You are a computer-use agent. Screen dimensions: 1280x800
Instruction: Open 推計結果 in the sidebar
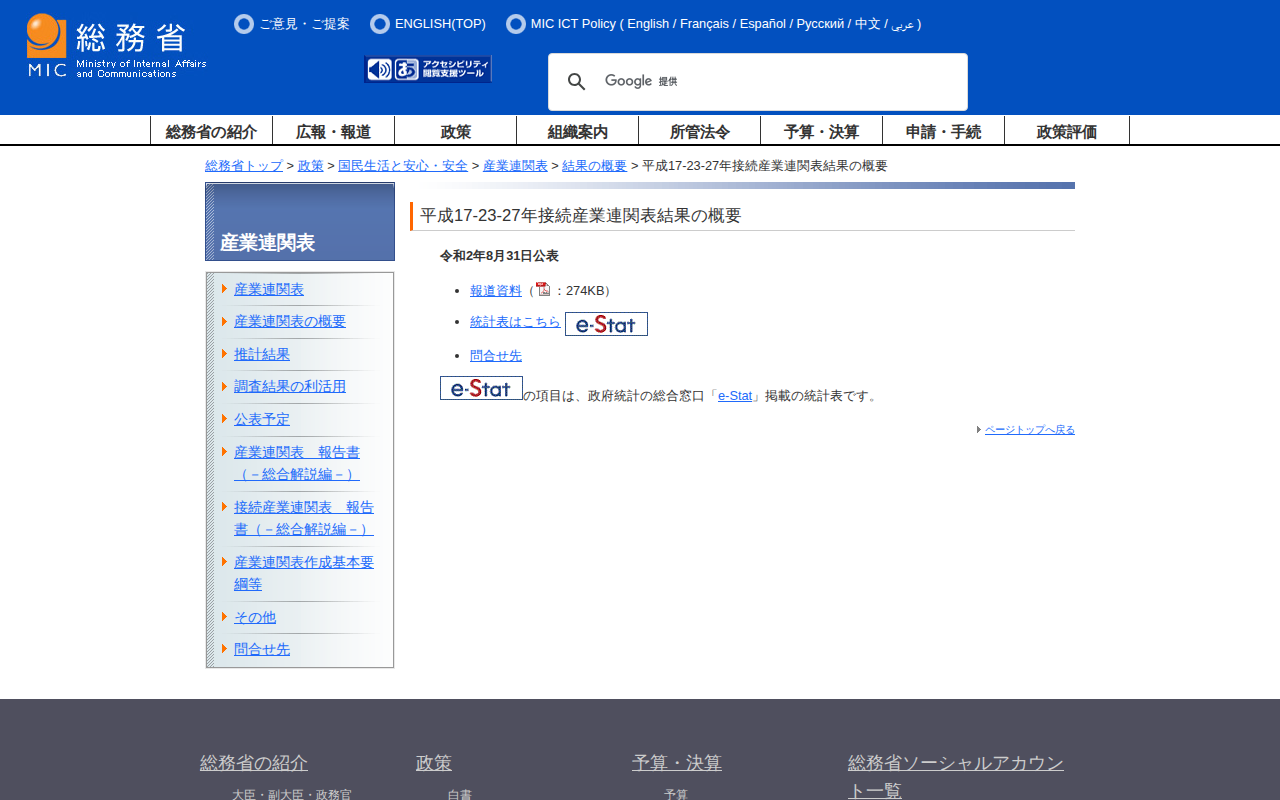[x=262, y=354]
